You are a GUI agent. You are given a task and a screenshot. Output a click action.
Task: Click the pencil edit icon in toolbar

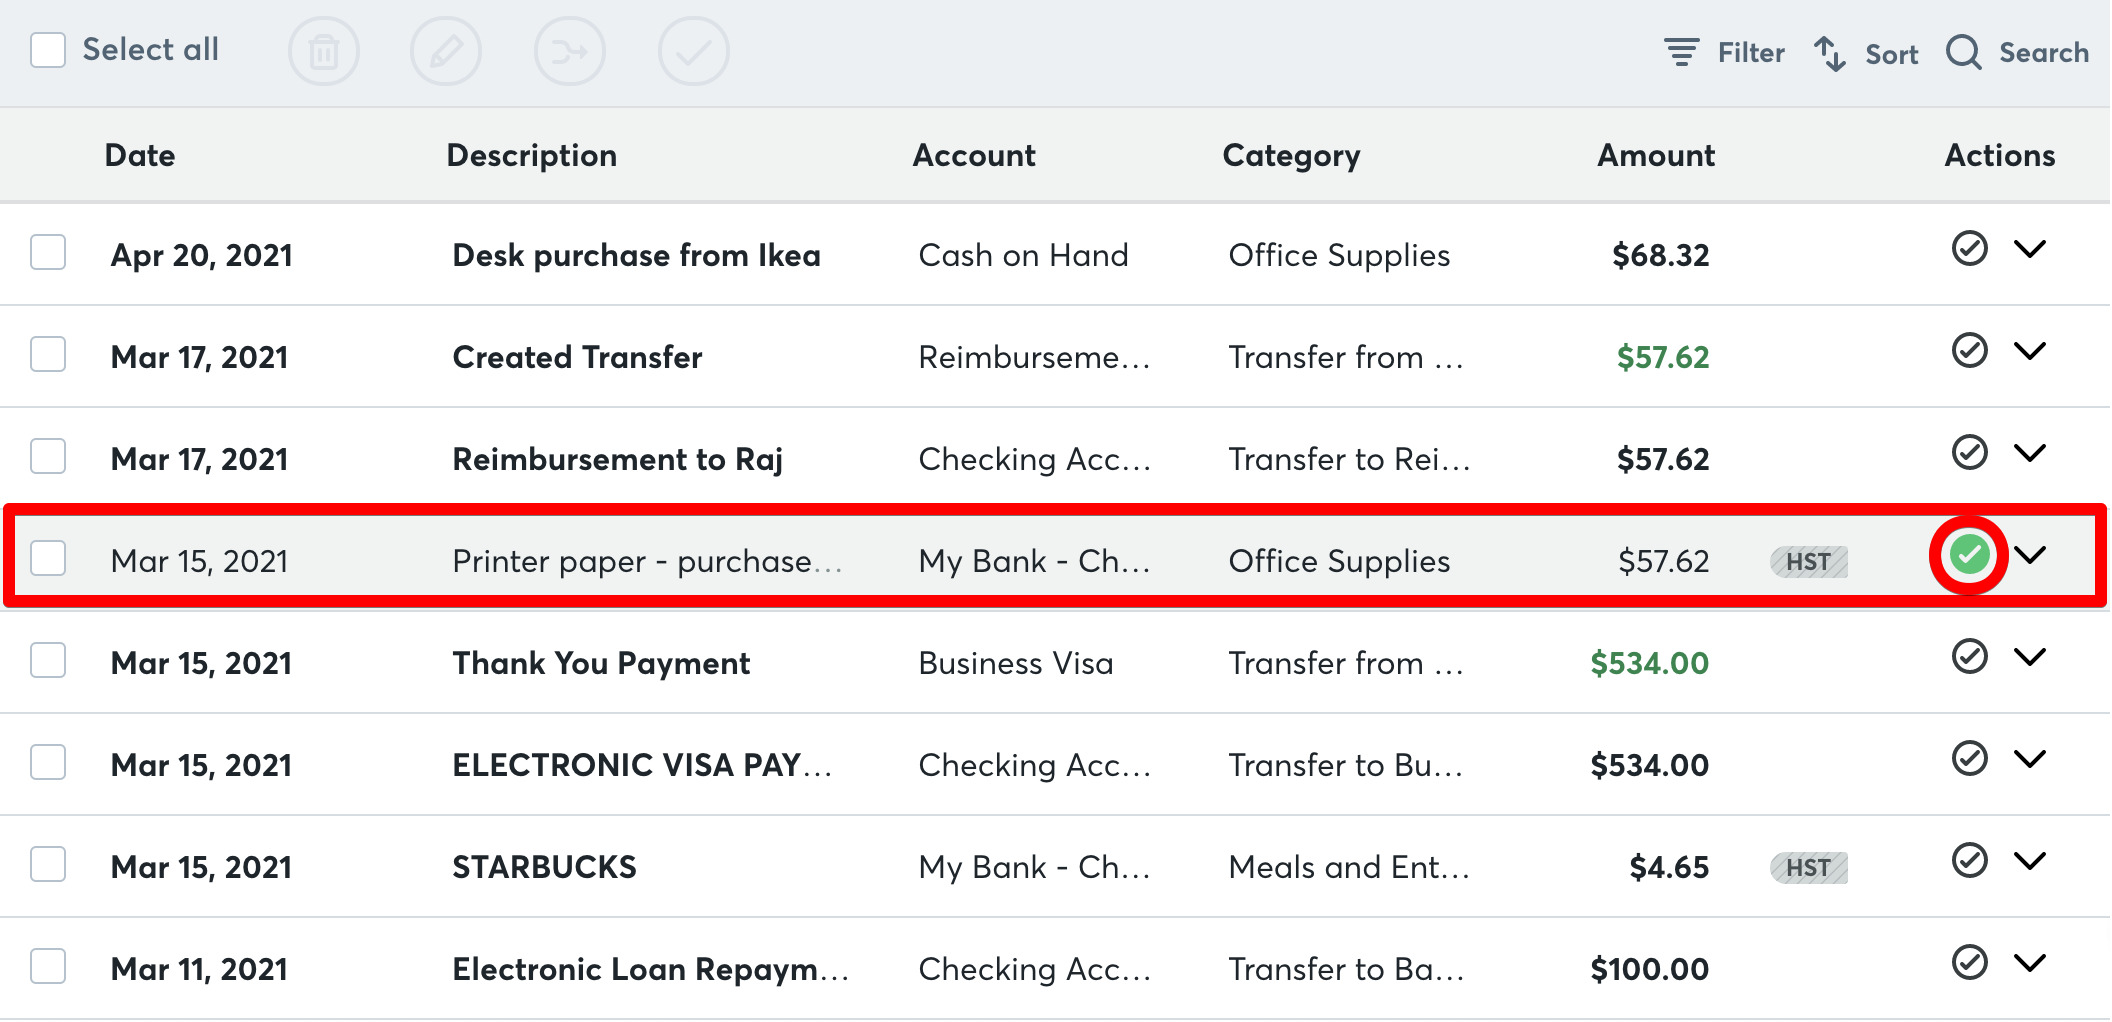coord(446,51)
